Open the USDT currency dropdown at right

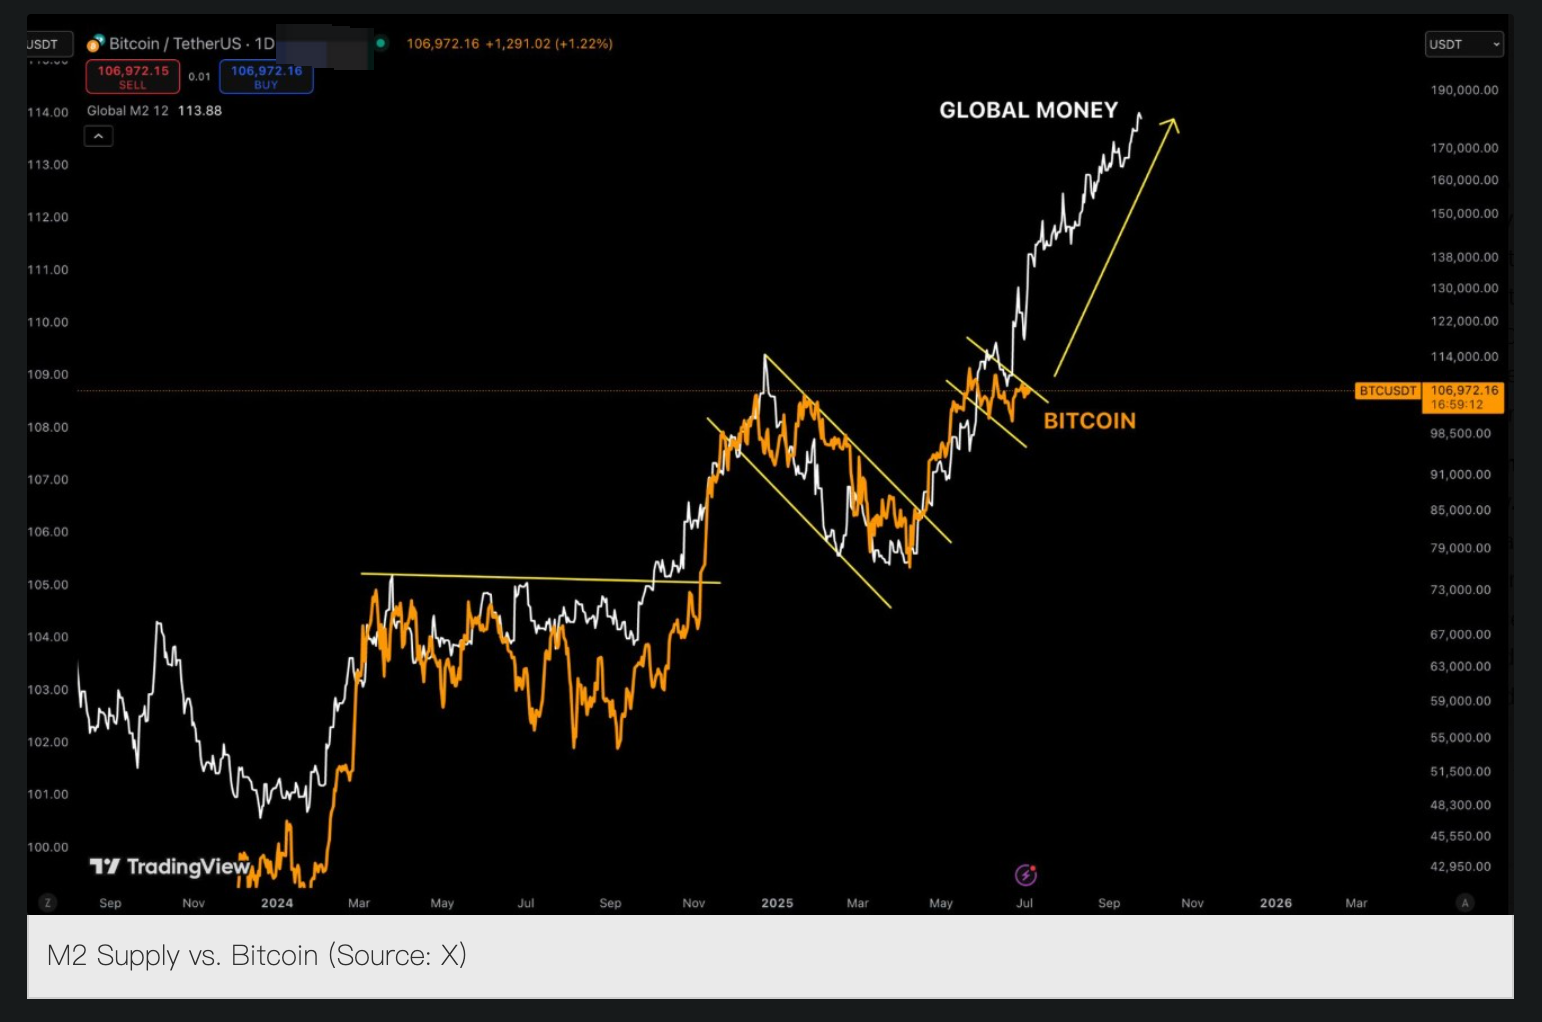(1463, 44)
